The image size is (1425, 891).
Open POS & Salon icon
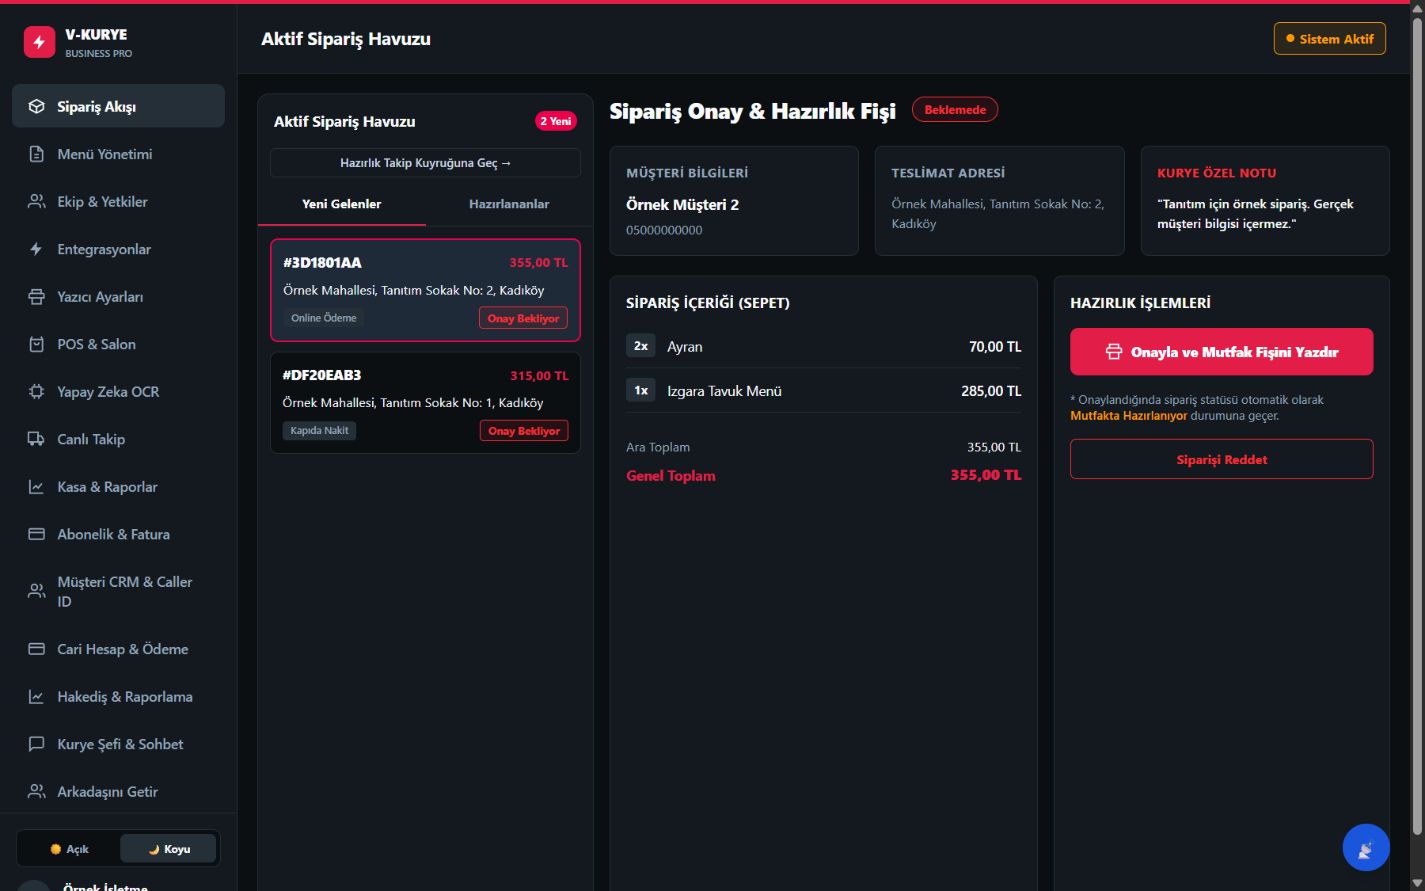[x=37, y=344]
